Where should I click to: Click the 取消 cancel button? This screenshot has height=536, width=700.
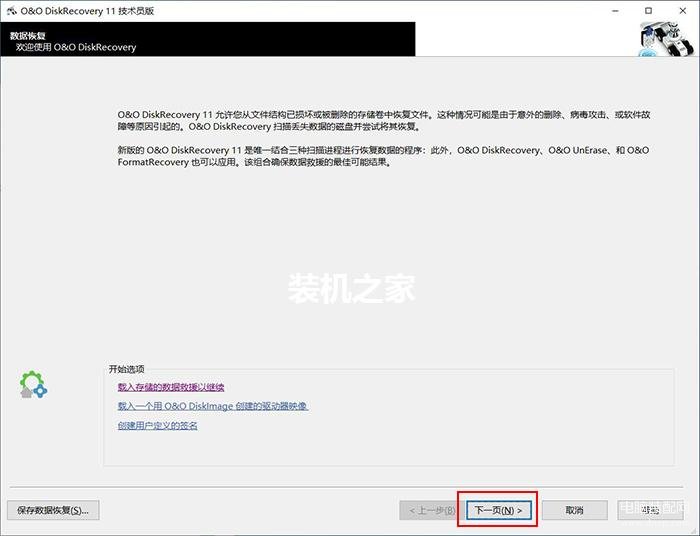pos(575,510)
